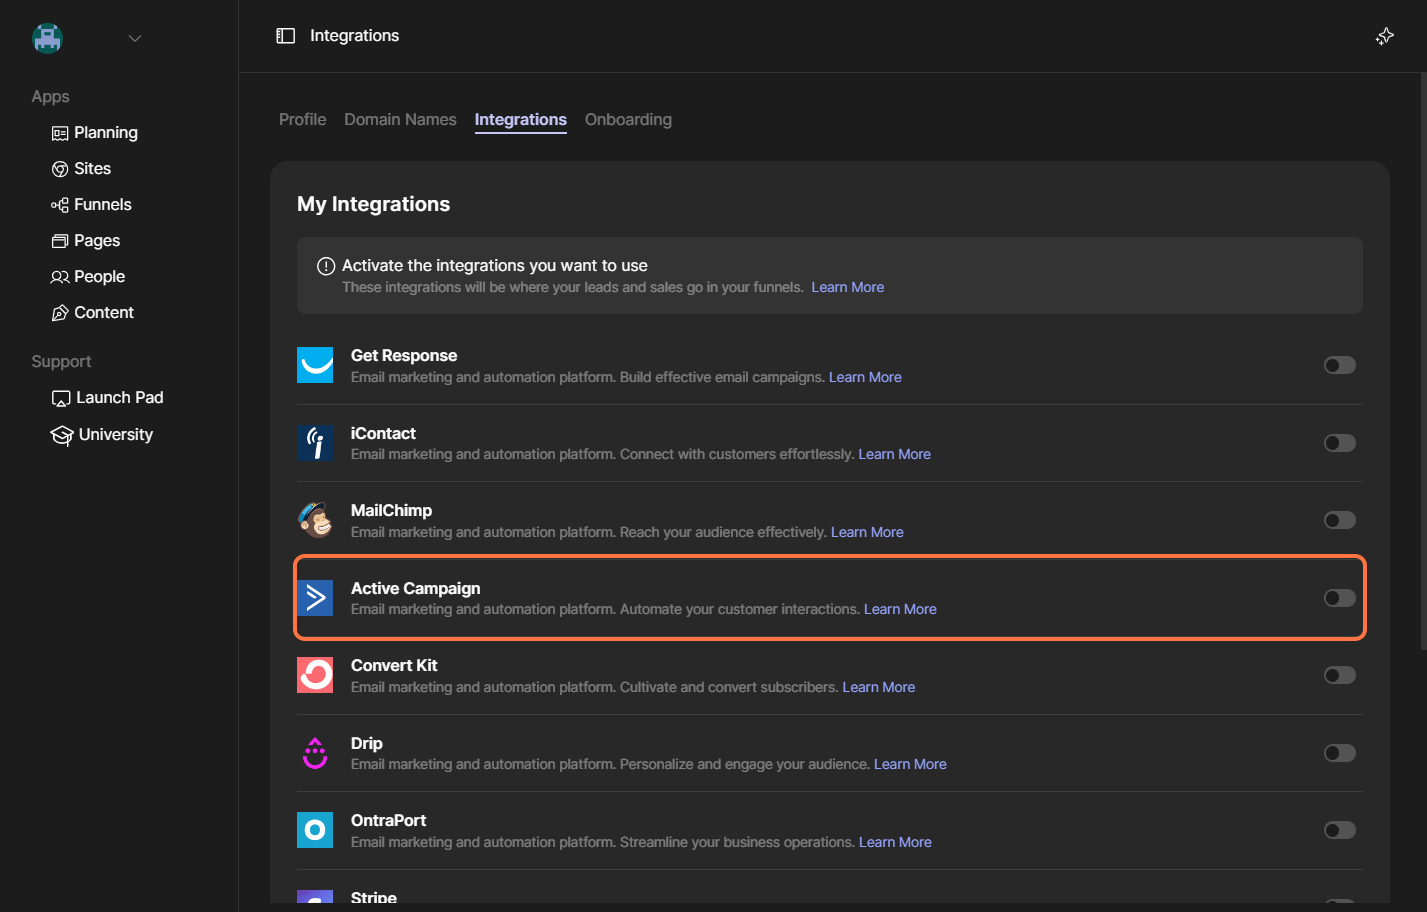
Task: Click the Sites icon in sidebar
Action: pos(60,169)
